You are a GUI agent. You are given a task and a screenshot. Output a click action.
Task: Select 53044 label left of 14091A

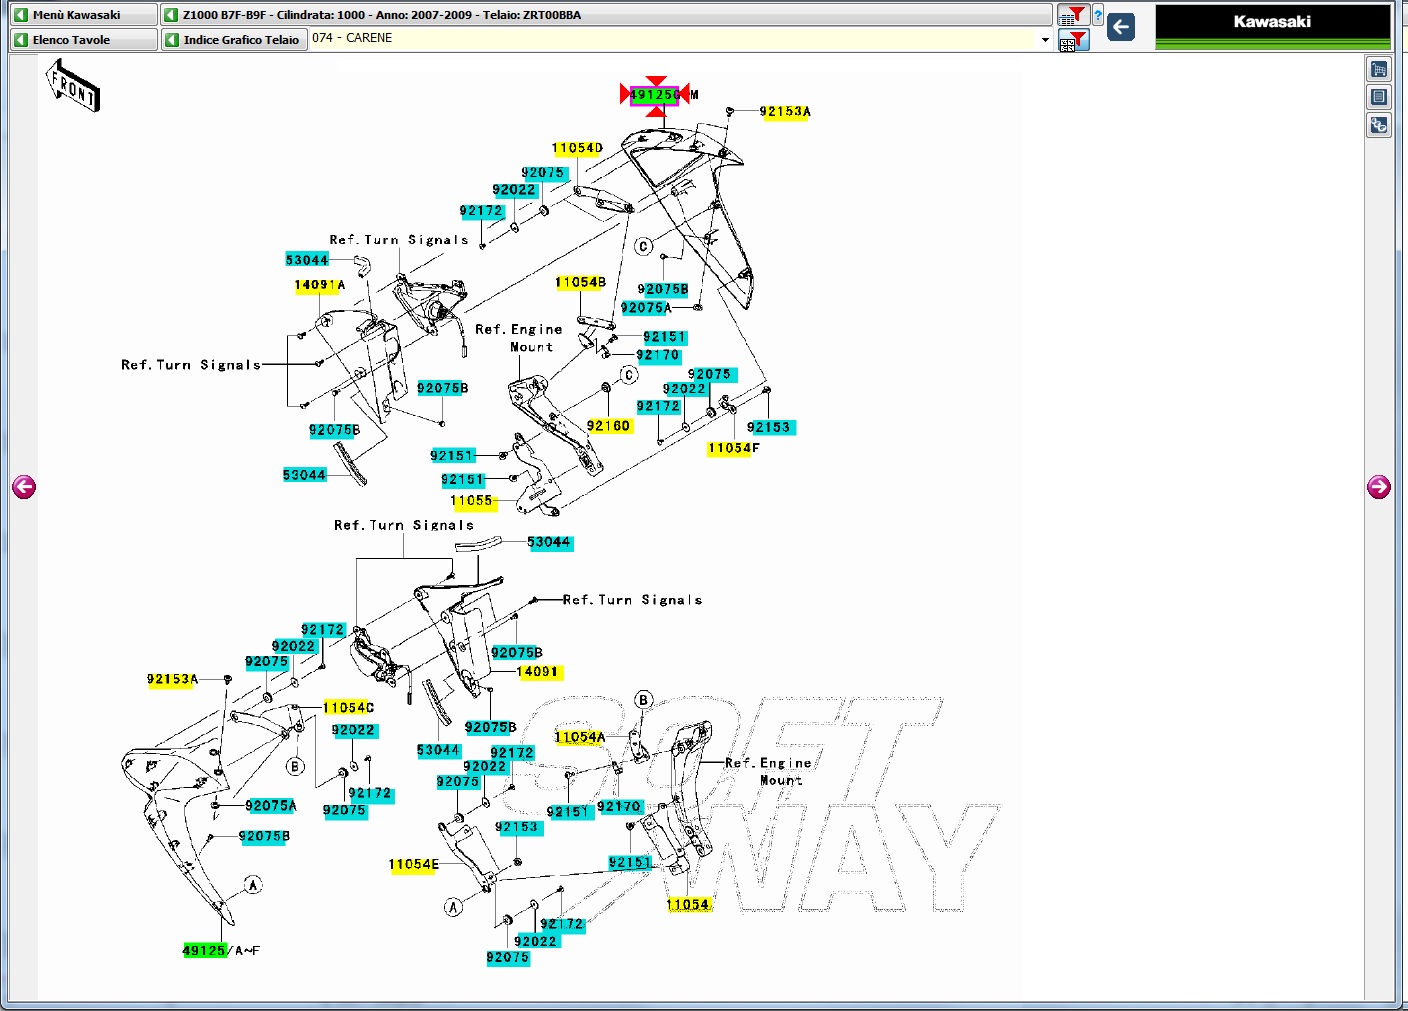(307, 260)
